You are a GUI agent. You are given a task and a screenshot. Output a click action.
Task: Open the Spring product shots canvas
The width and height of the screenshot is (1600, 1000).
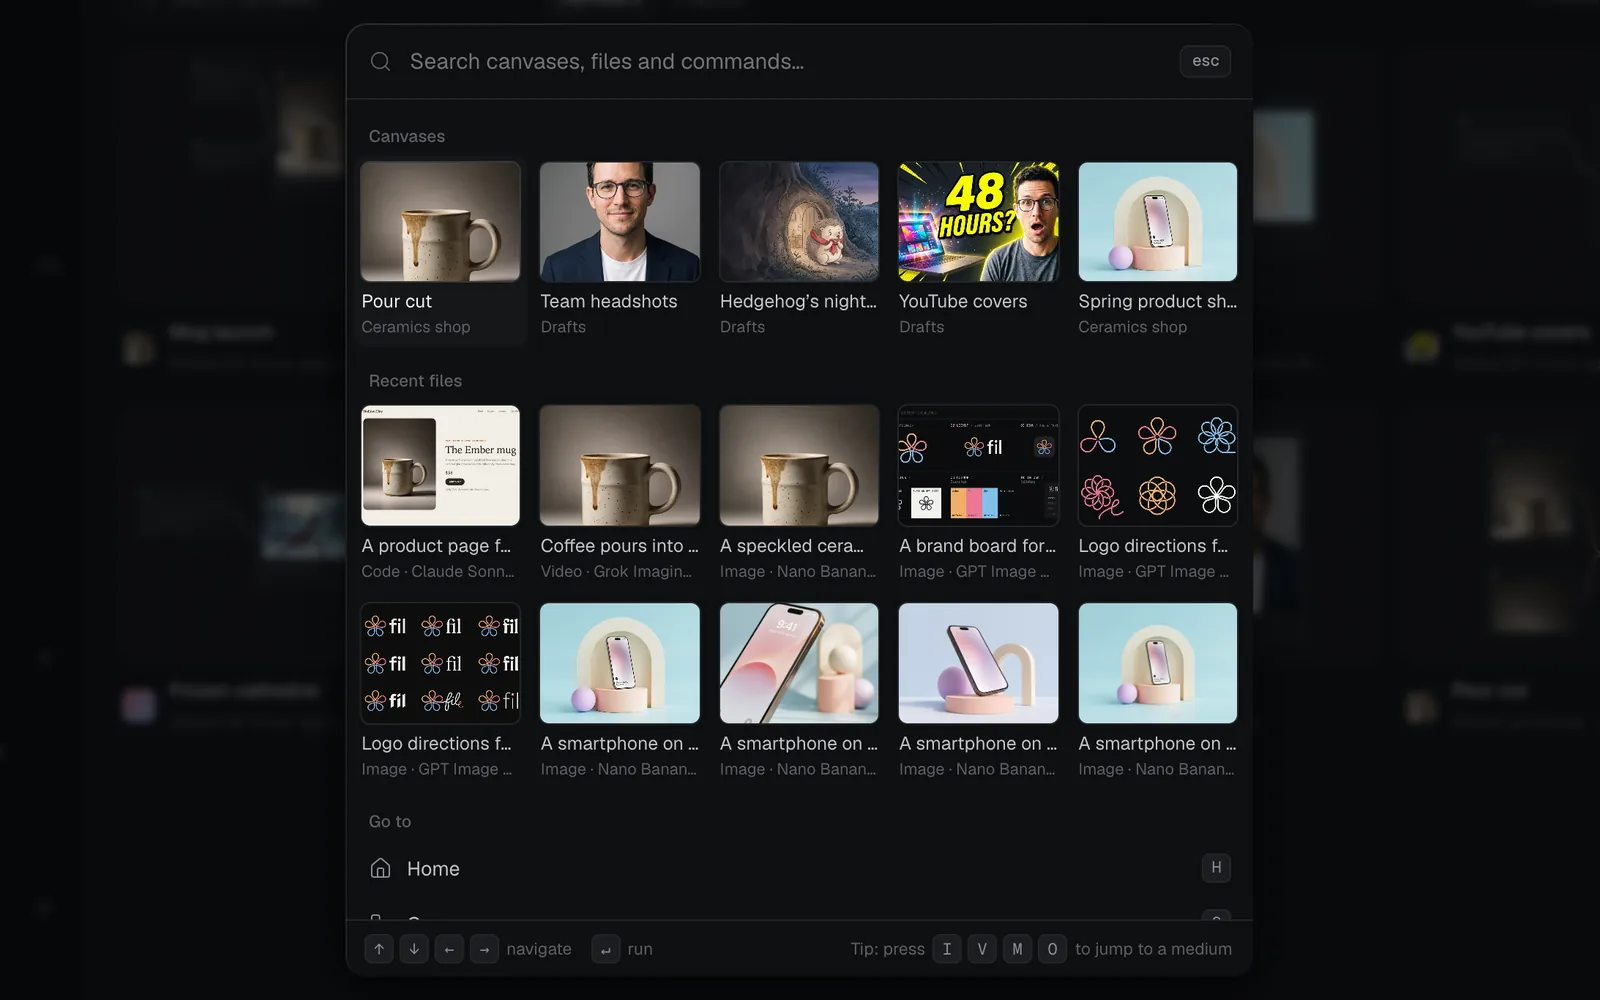pos(1157,250)
